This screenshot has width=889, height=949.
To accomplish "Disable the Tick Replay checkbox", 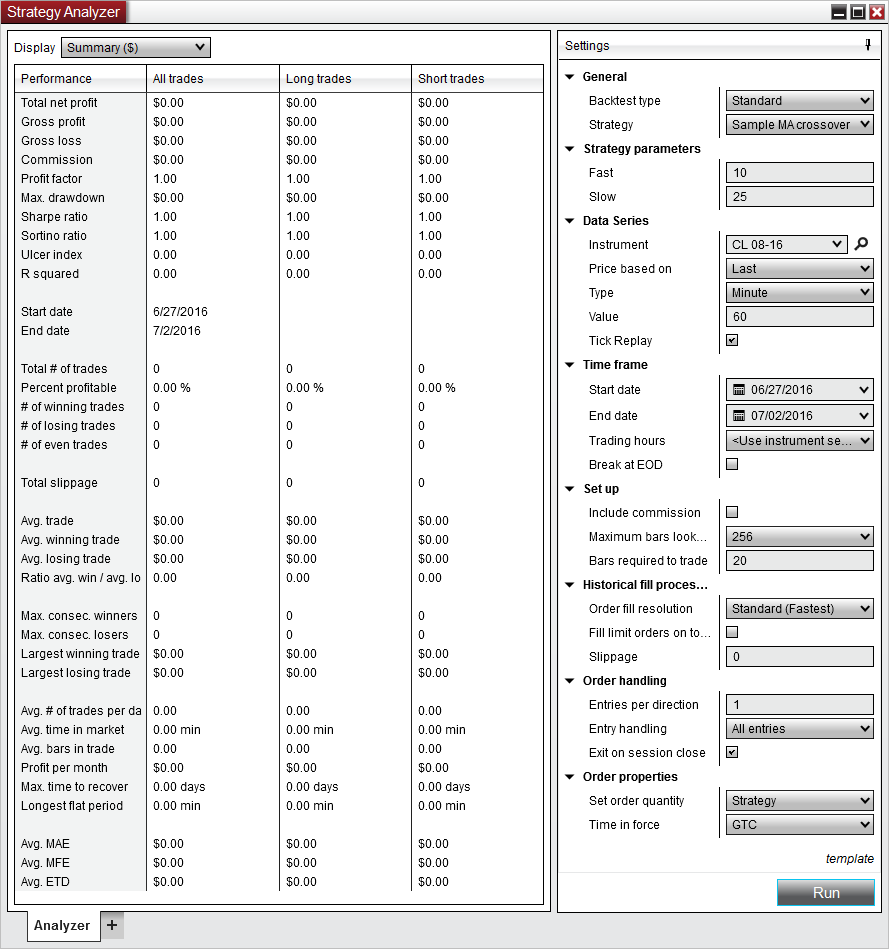I will [x=732, y=340].
